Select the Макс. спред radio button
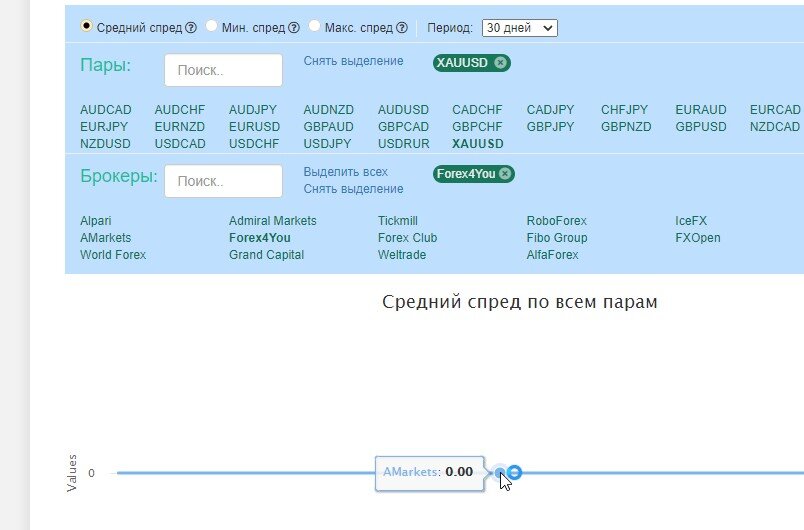Image resolution: width=804 pixels, height=530 pixels. (x=314, y=26)
